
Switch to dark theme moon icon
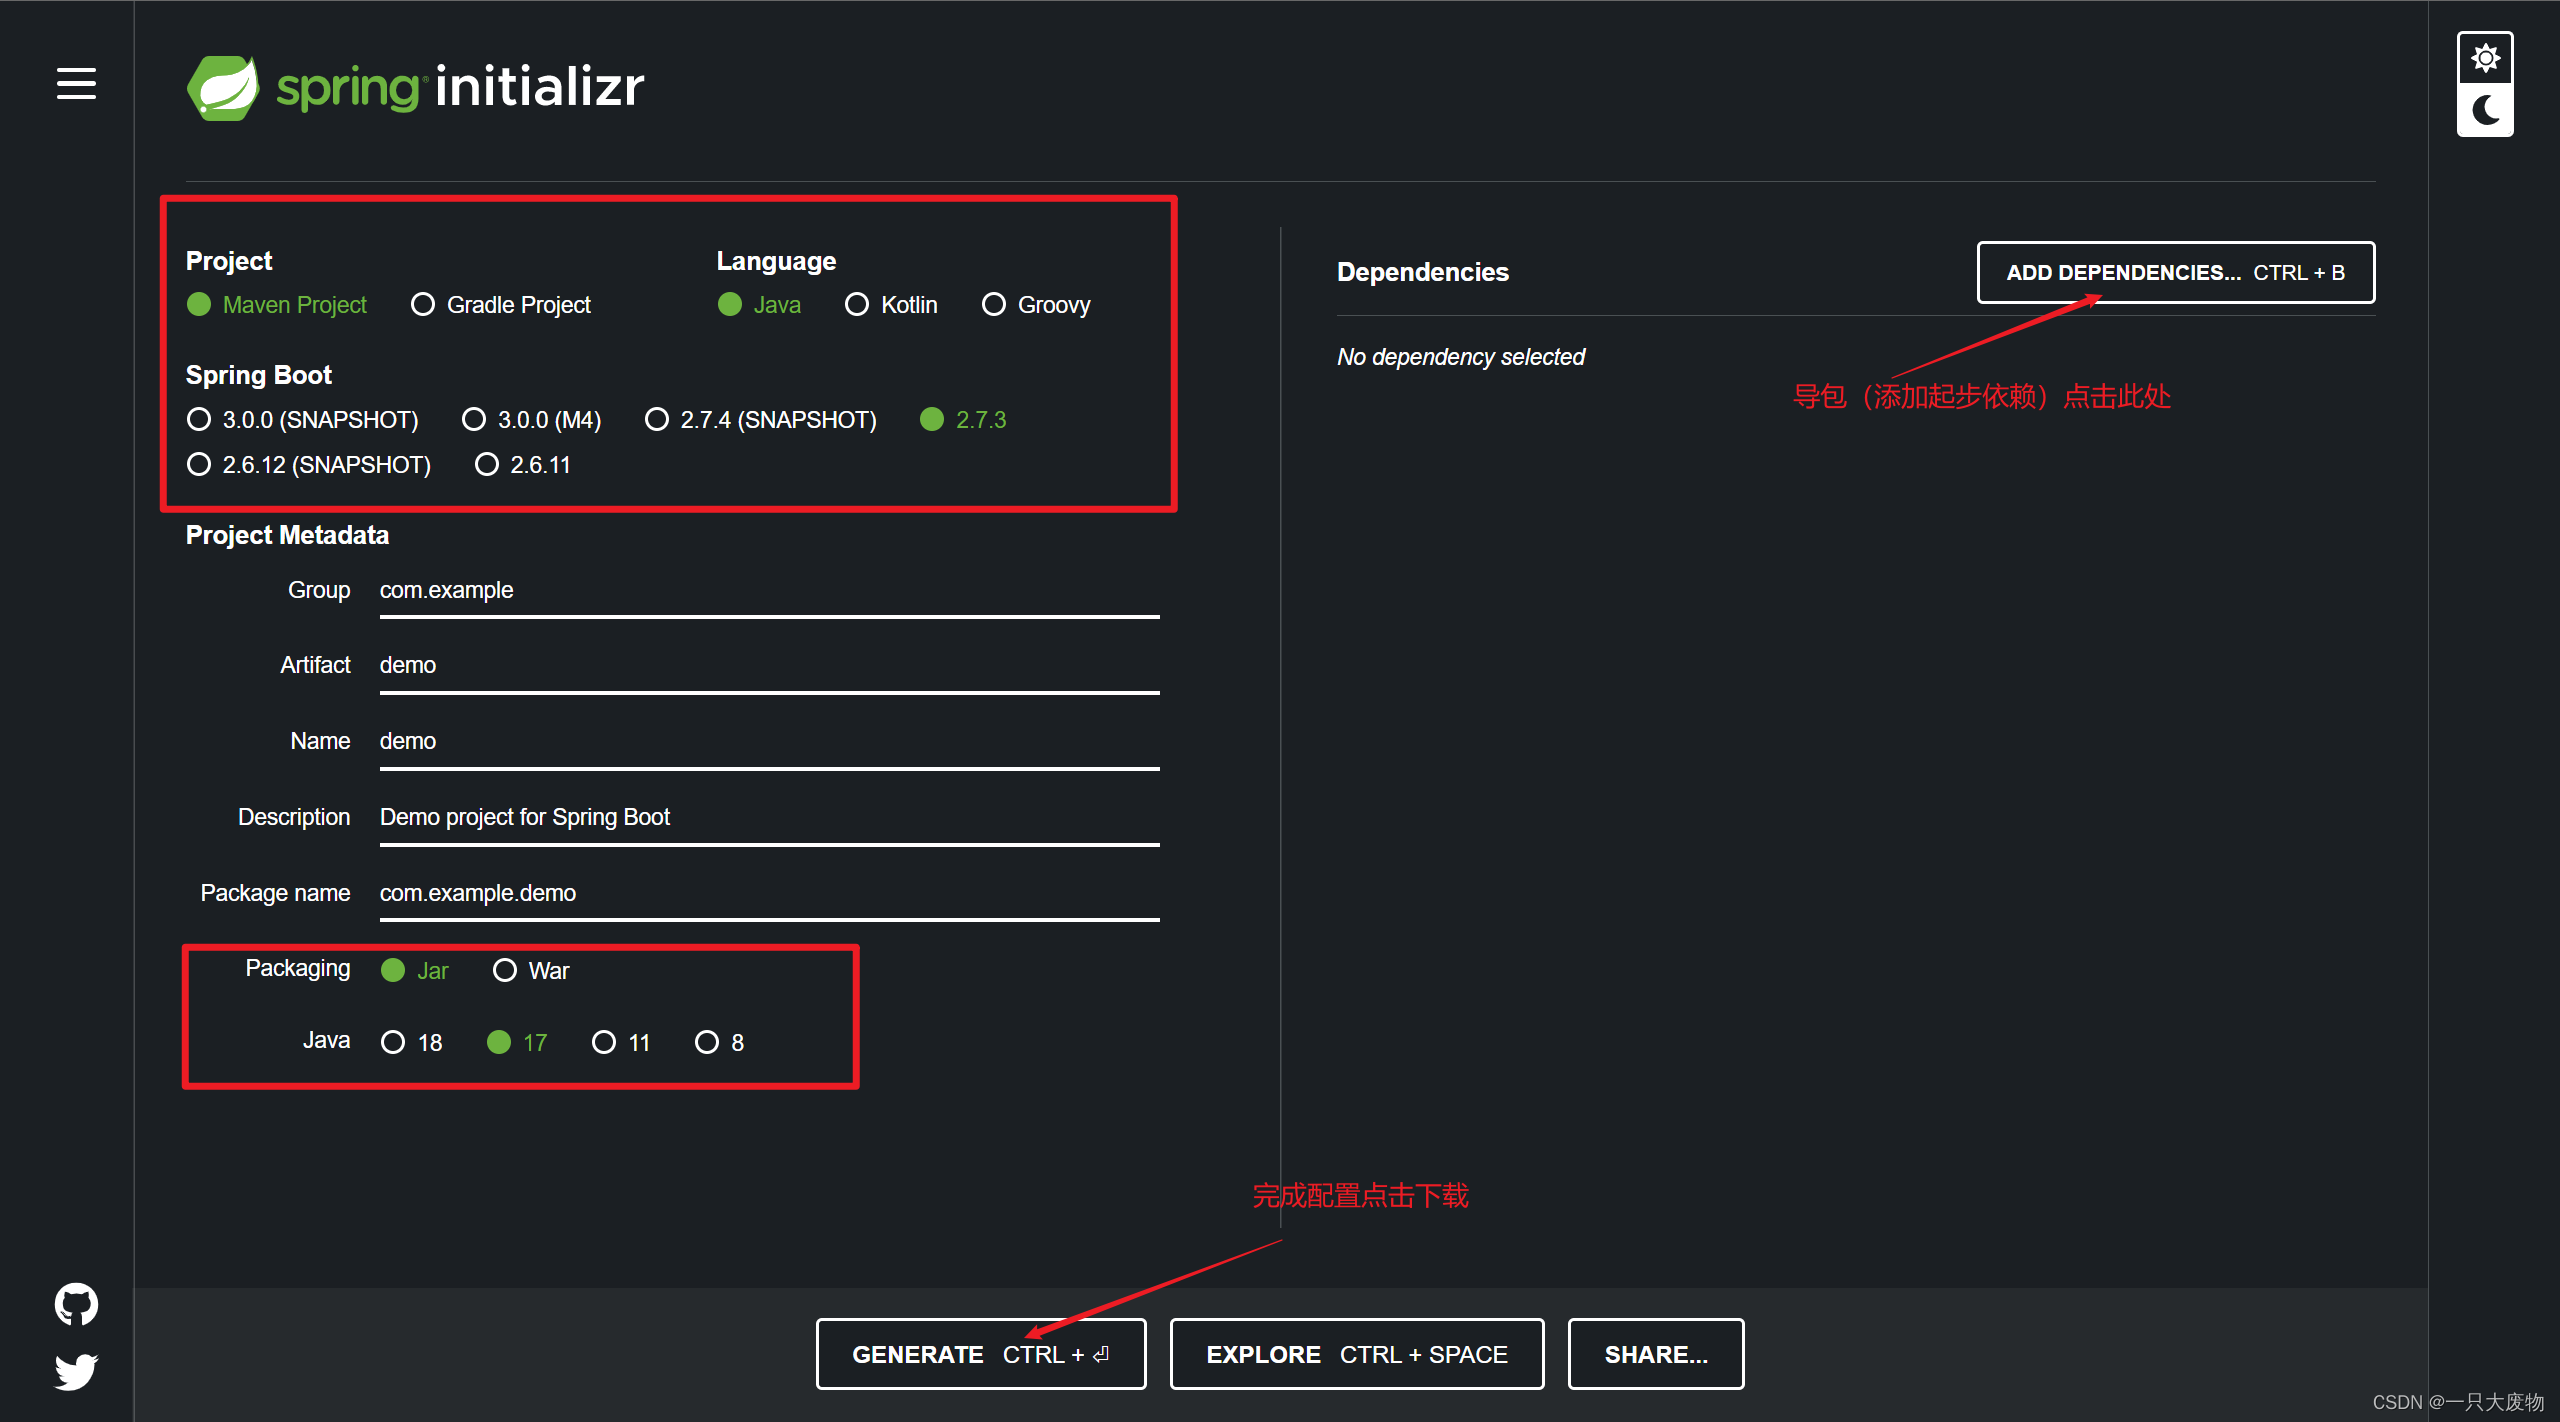(x=2485, y=110)
